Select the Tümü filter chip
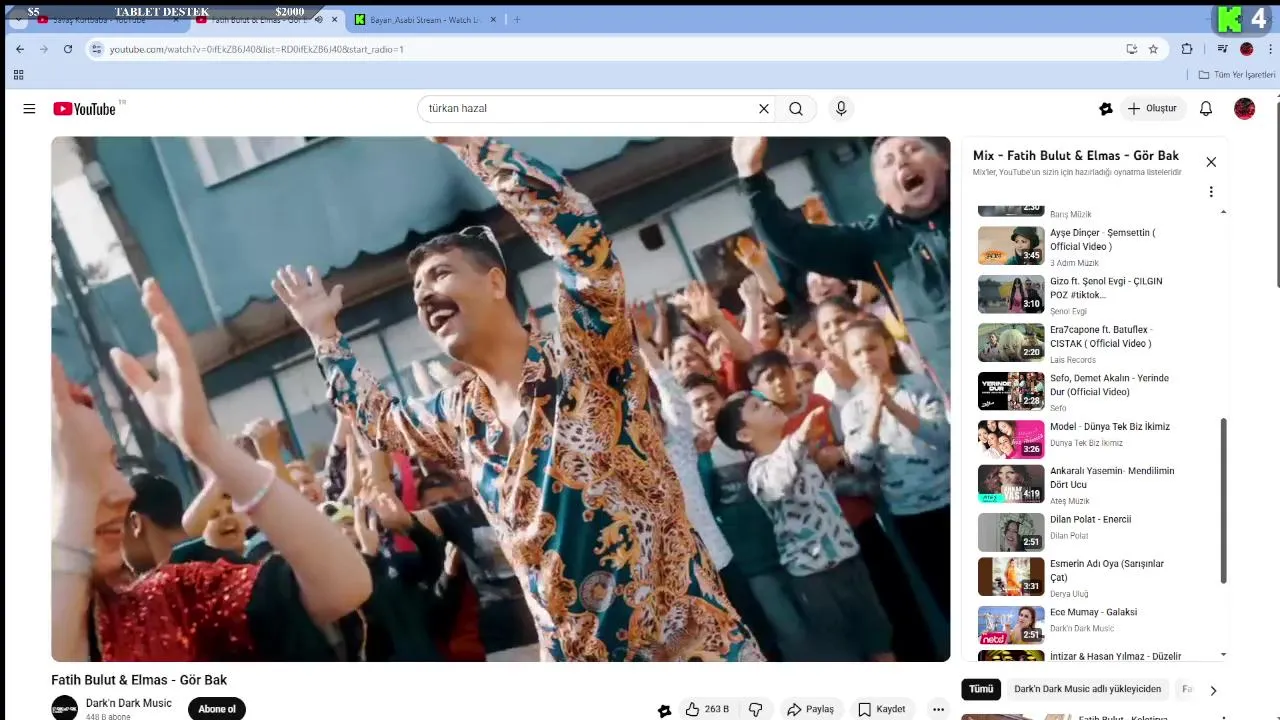The width and height of the screenshot is (1280, 720). click(x=981, y=689)
